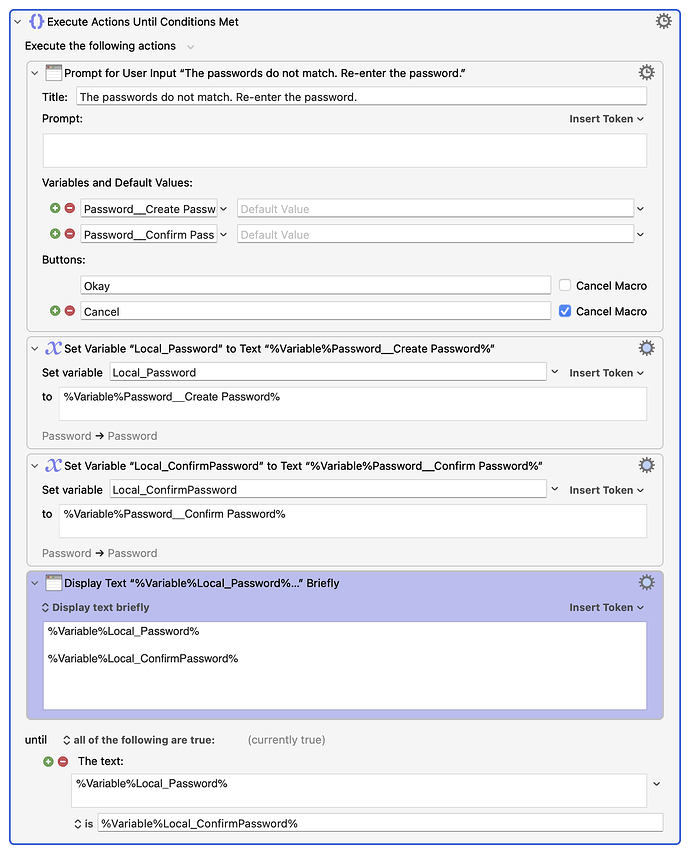Uncheck Cancel Macro for the Cancel button
This screenshot has height=854, width=690.
[565, 310]
